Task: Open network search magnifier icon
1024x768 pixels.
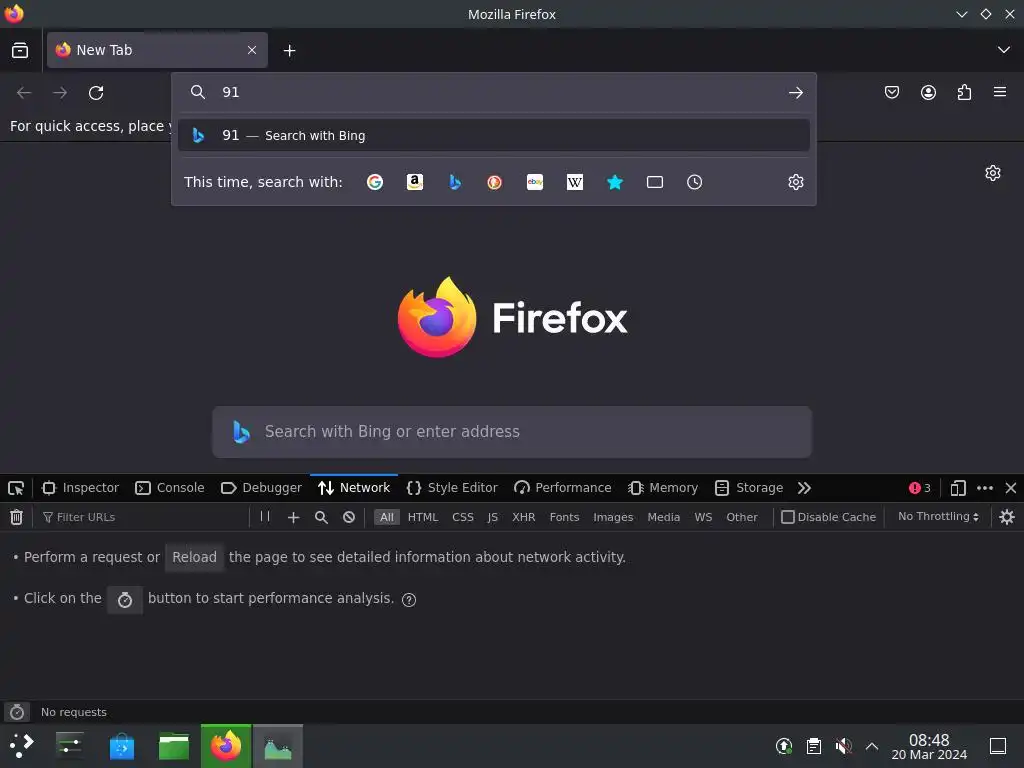Action: point(321,517)
